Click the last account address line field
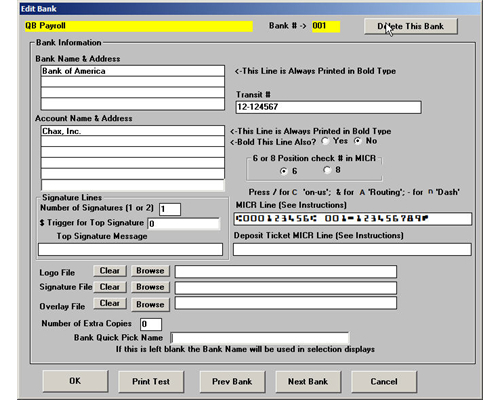 [x=133, y=185]
